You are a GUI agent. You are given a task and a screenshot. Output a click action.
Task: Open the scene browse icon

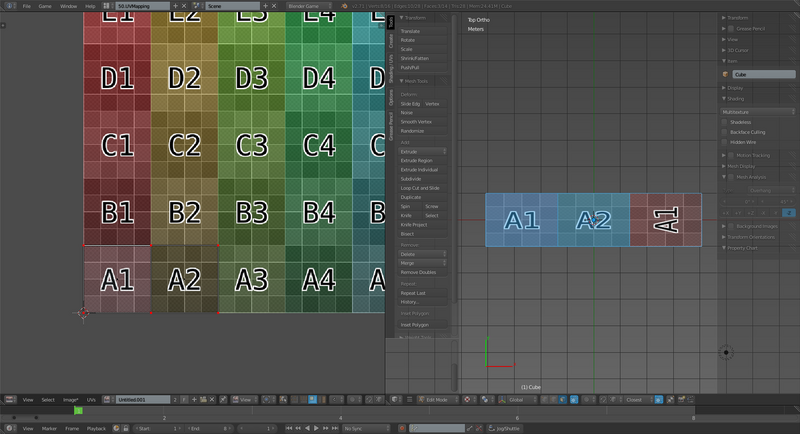click(x=196, y=6)
